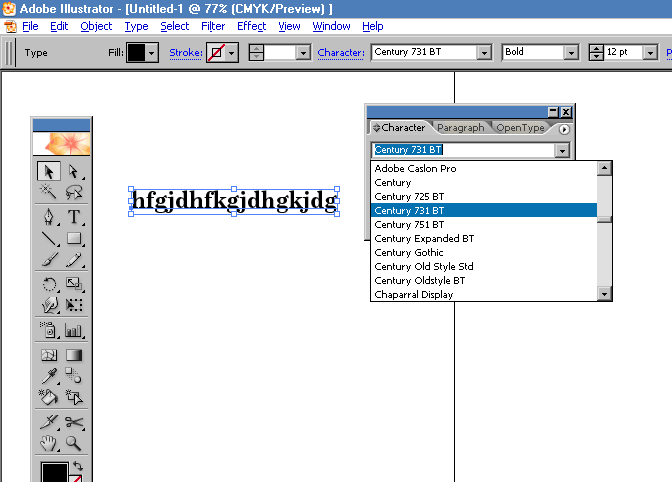Select the Magic Wand tool
Viewport: 672px width, 482px height.
pos(48,192)
